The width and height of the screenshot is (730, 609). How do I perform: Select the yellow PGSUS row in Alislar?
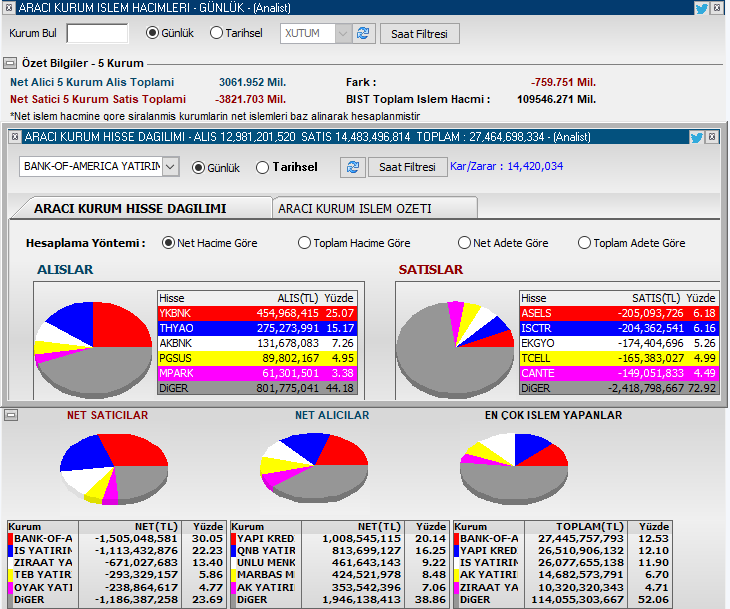pyautogui.click(x=257, y=358)
